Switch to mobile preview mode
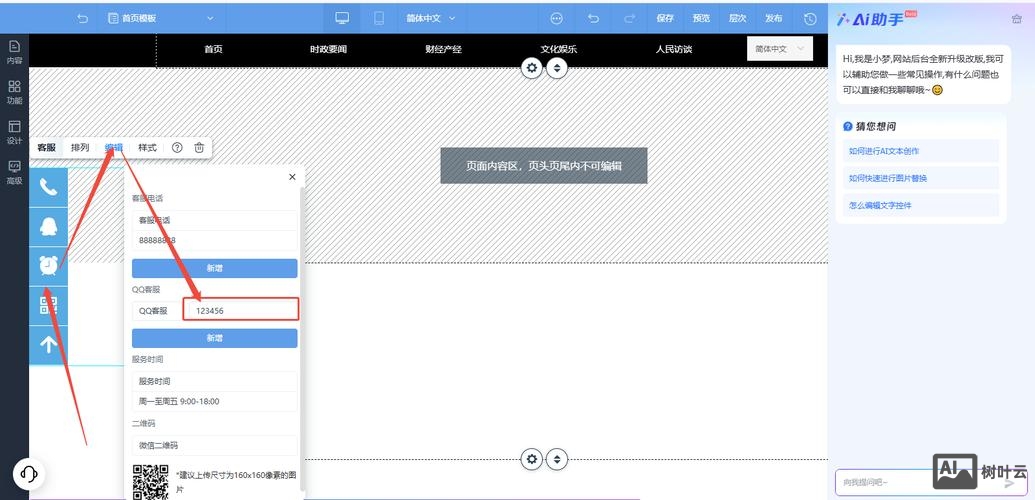The height and width of the screenshot is (500, 1035). pyautogui.click(x=379, y=18)
